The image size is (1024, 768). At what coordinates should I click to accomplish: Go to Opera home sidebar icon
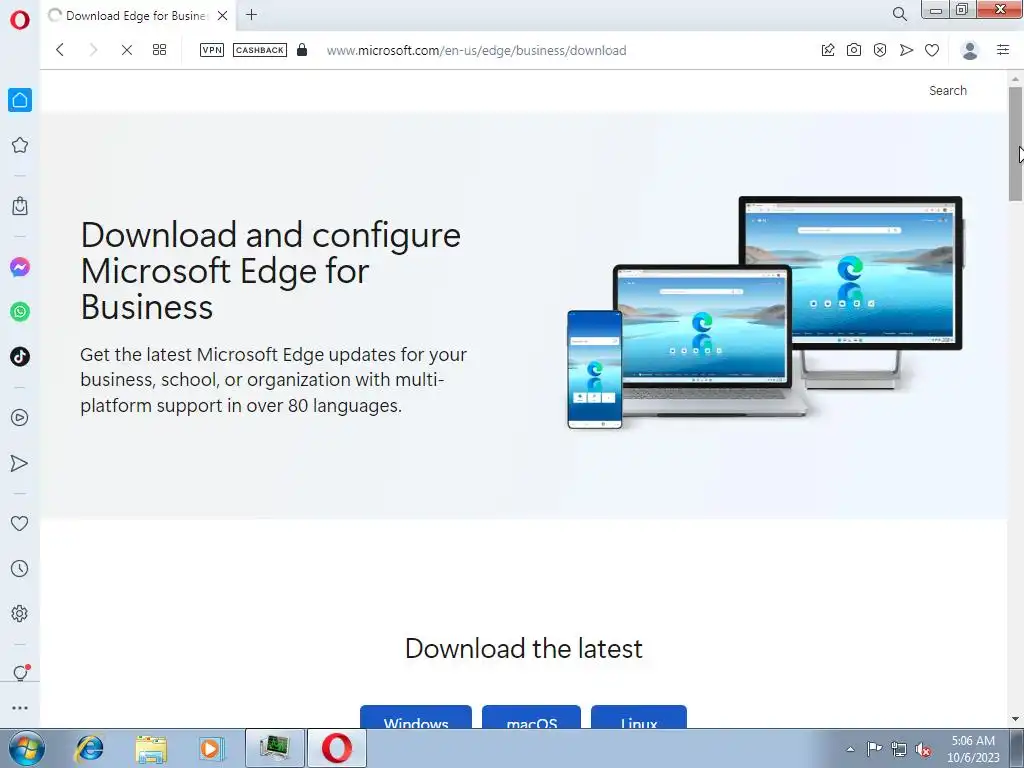point(20,100)
